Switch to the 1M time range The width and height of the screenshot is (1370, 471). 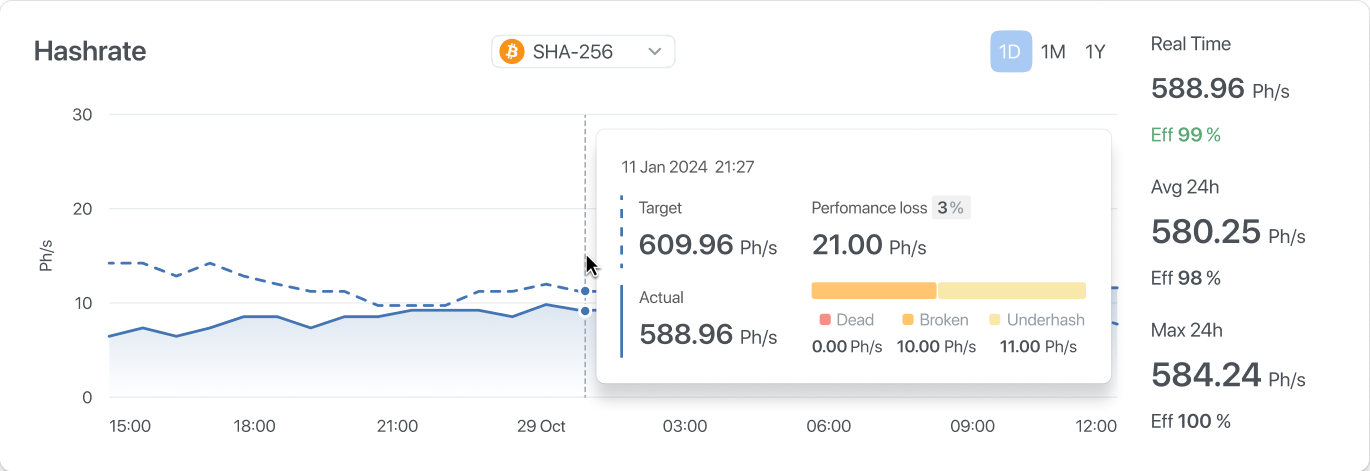[1053, 52]
